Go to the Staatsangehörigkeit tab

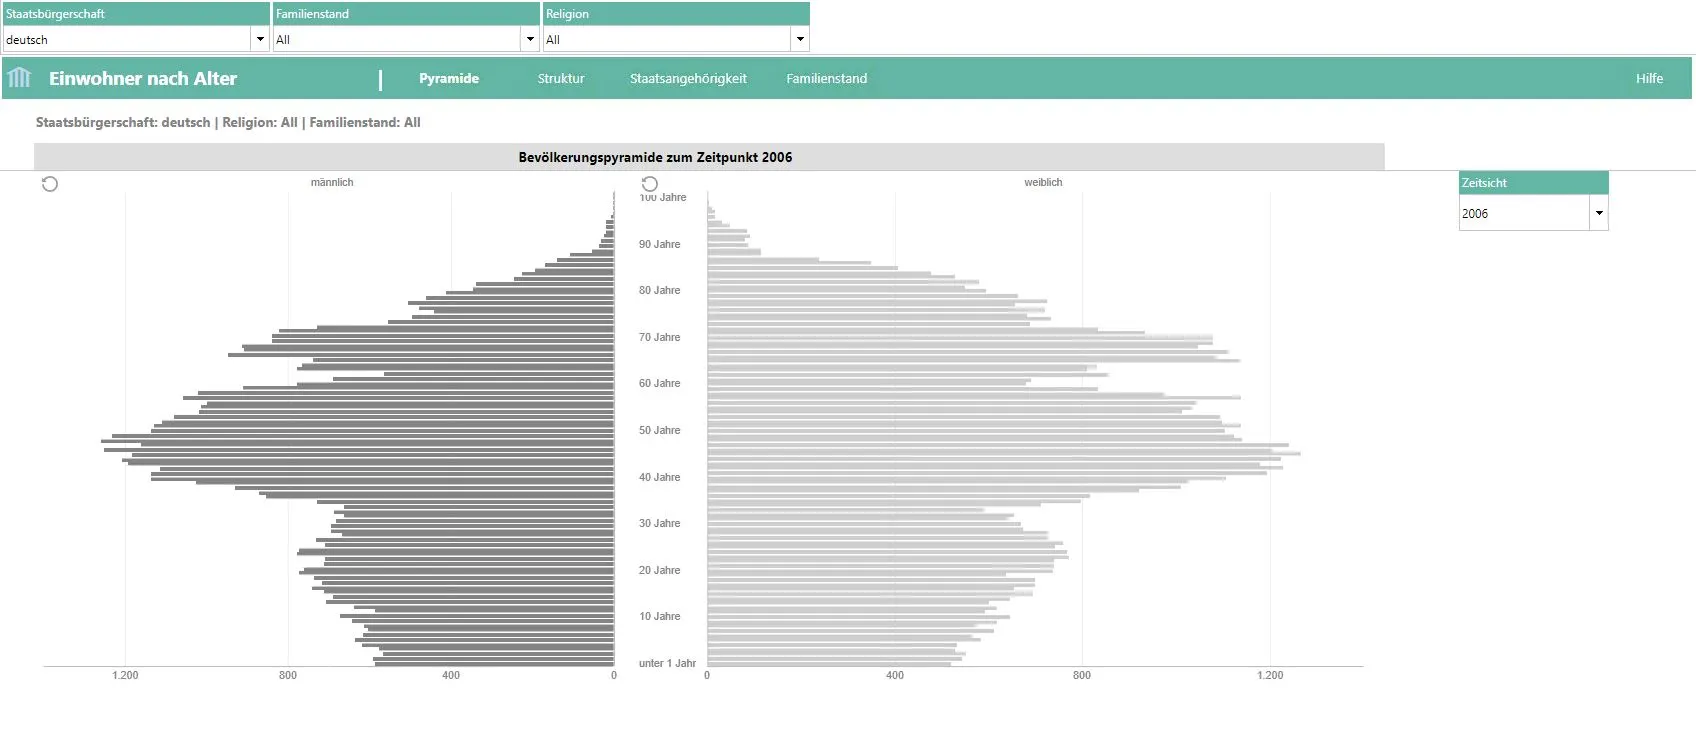[688, 79]
